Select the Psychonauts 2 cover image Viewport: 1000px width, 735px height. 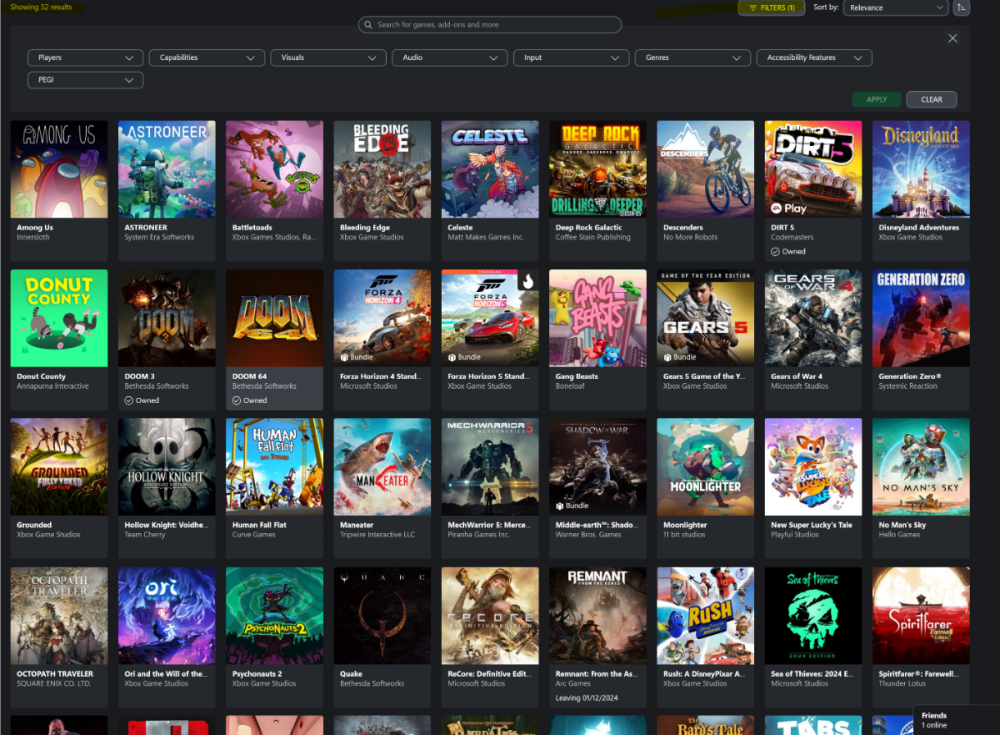(x=275, y=616)
